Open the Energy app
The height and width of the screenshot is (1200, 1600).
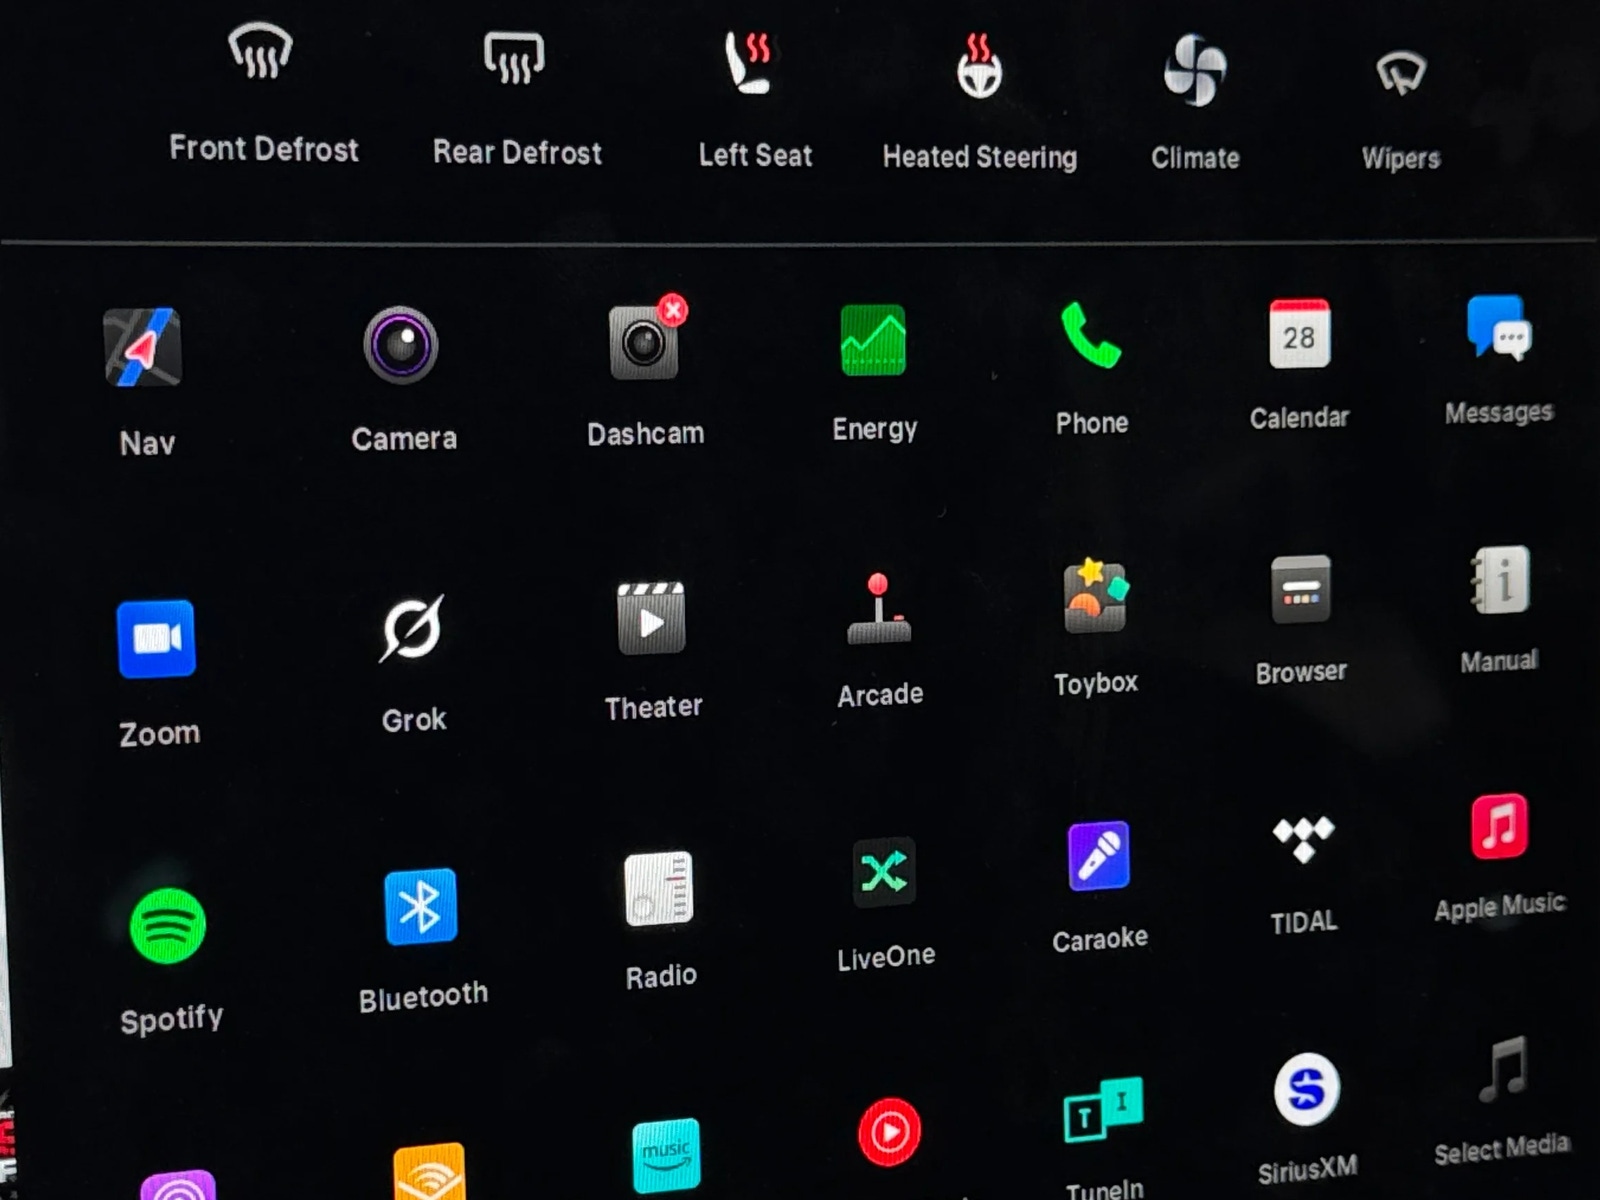tap(873, 341)
